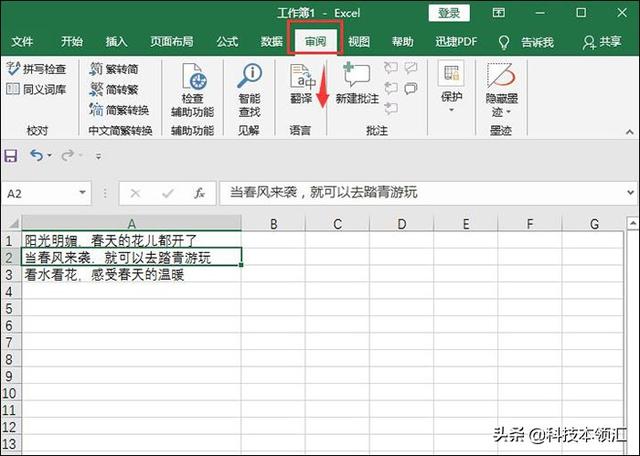
Task: Open the 帮助 tab
Action: click(x=403, y=41)
